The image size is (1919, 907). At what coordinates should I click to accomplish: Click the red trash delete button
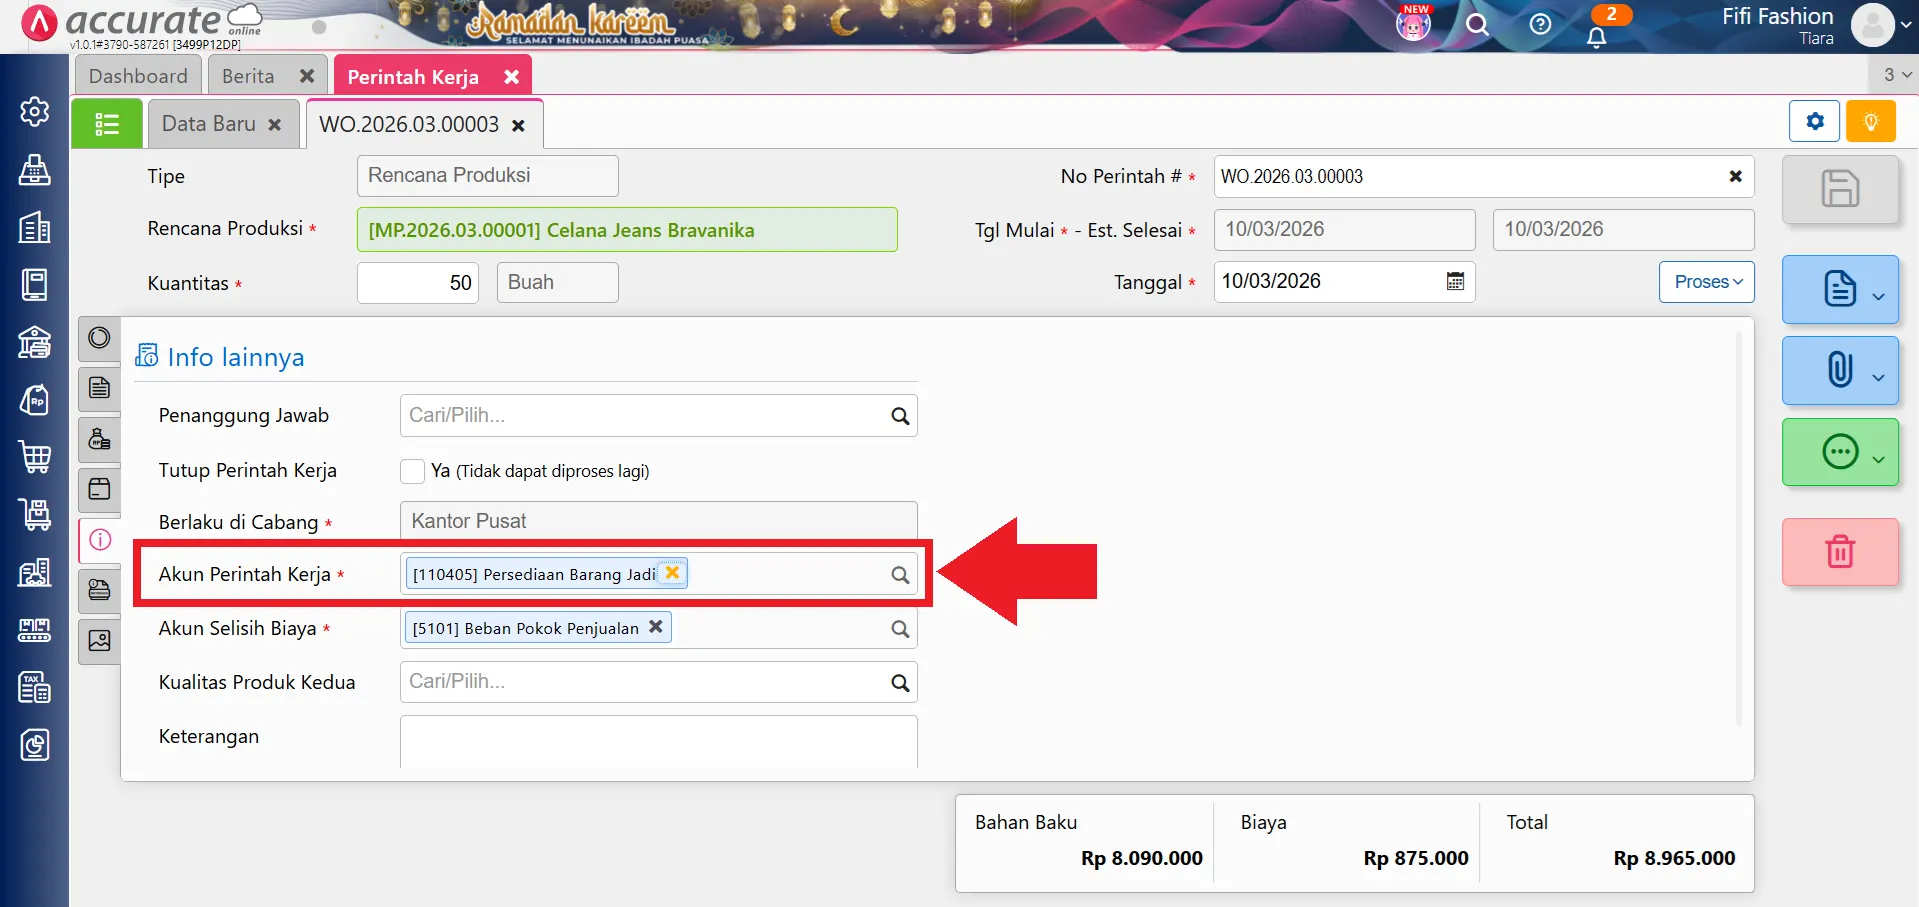tap(1839, 552)
